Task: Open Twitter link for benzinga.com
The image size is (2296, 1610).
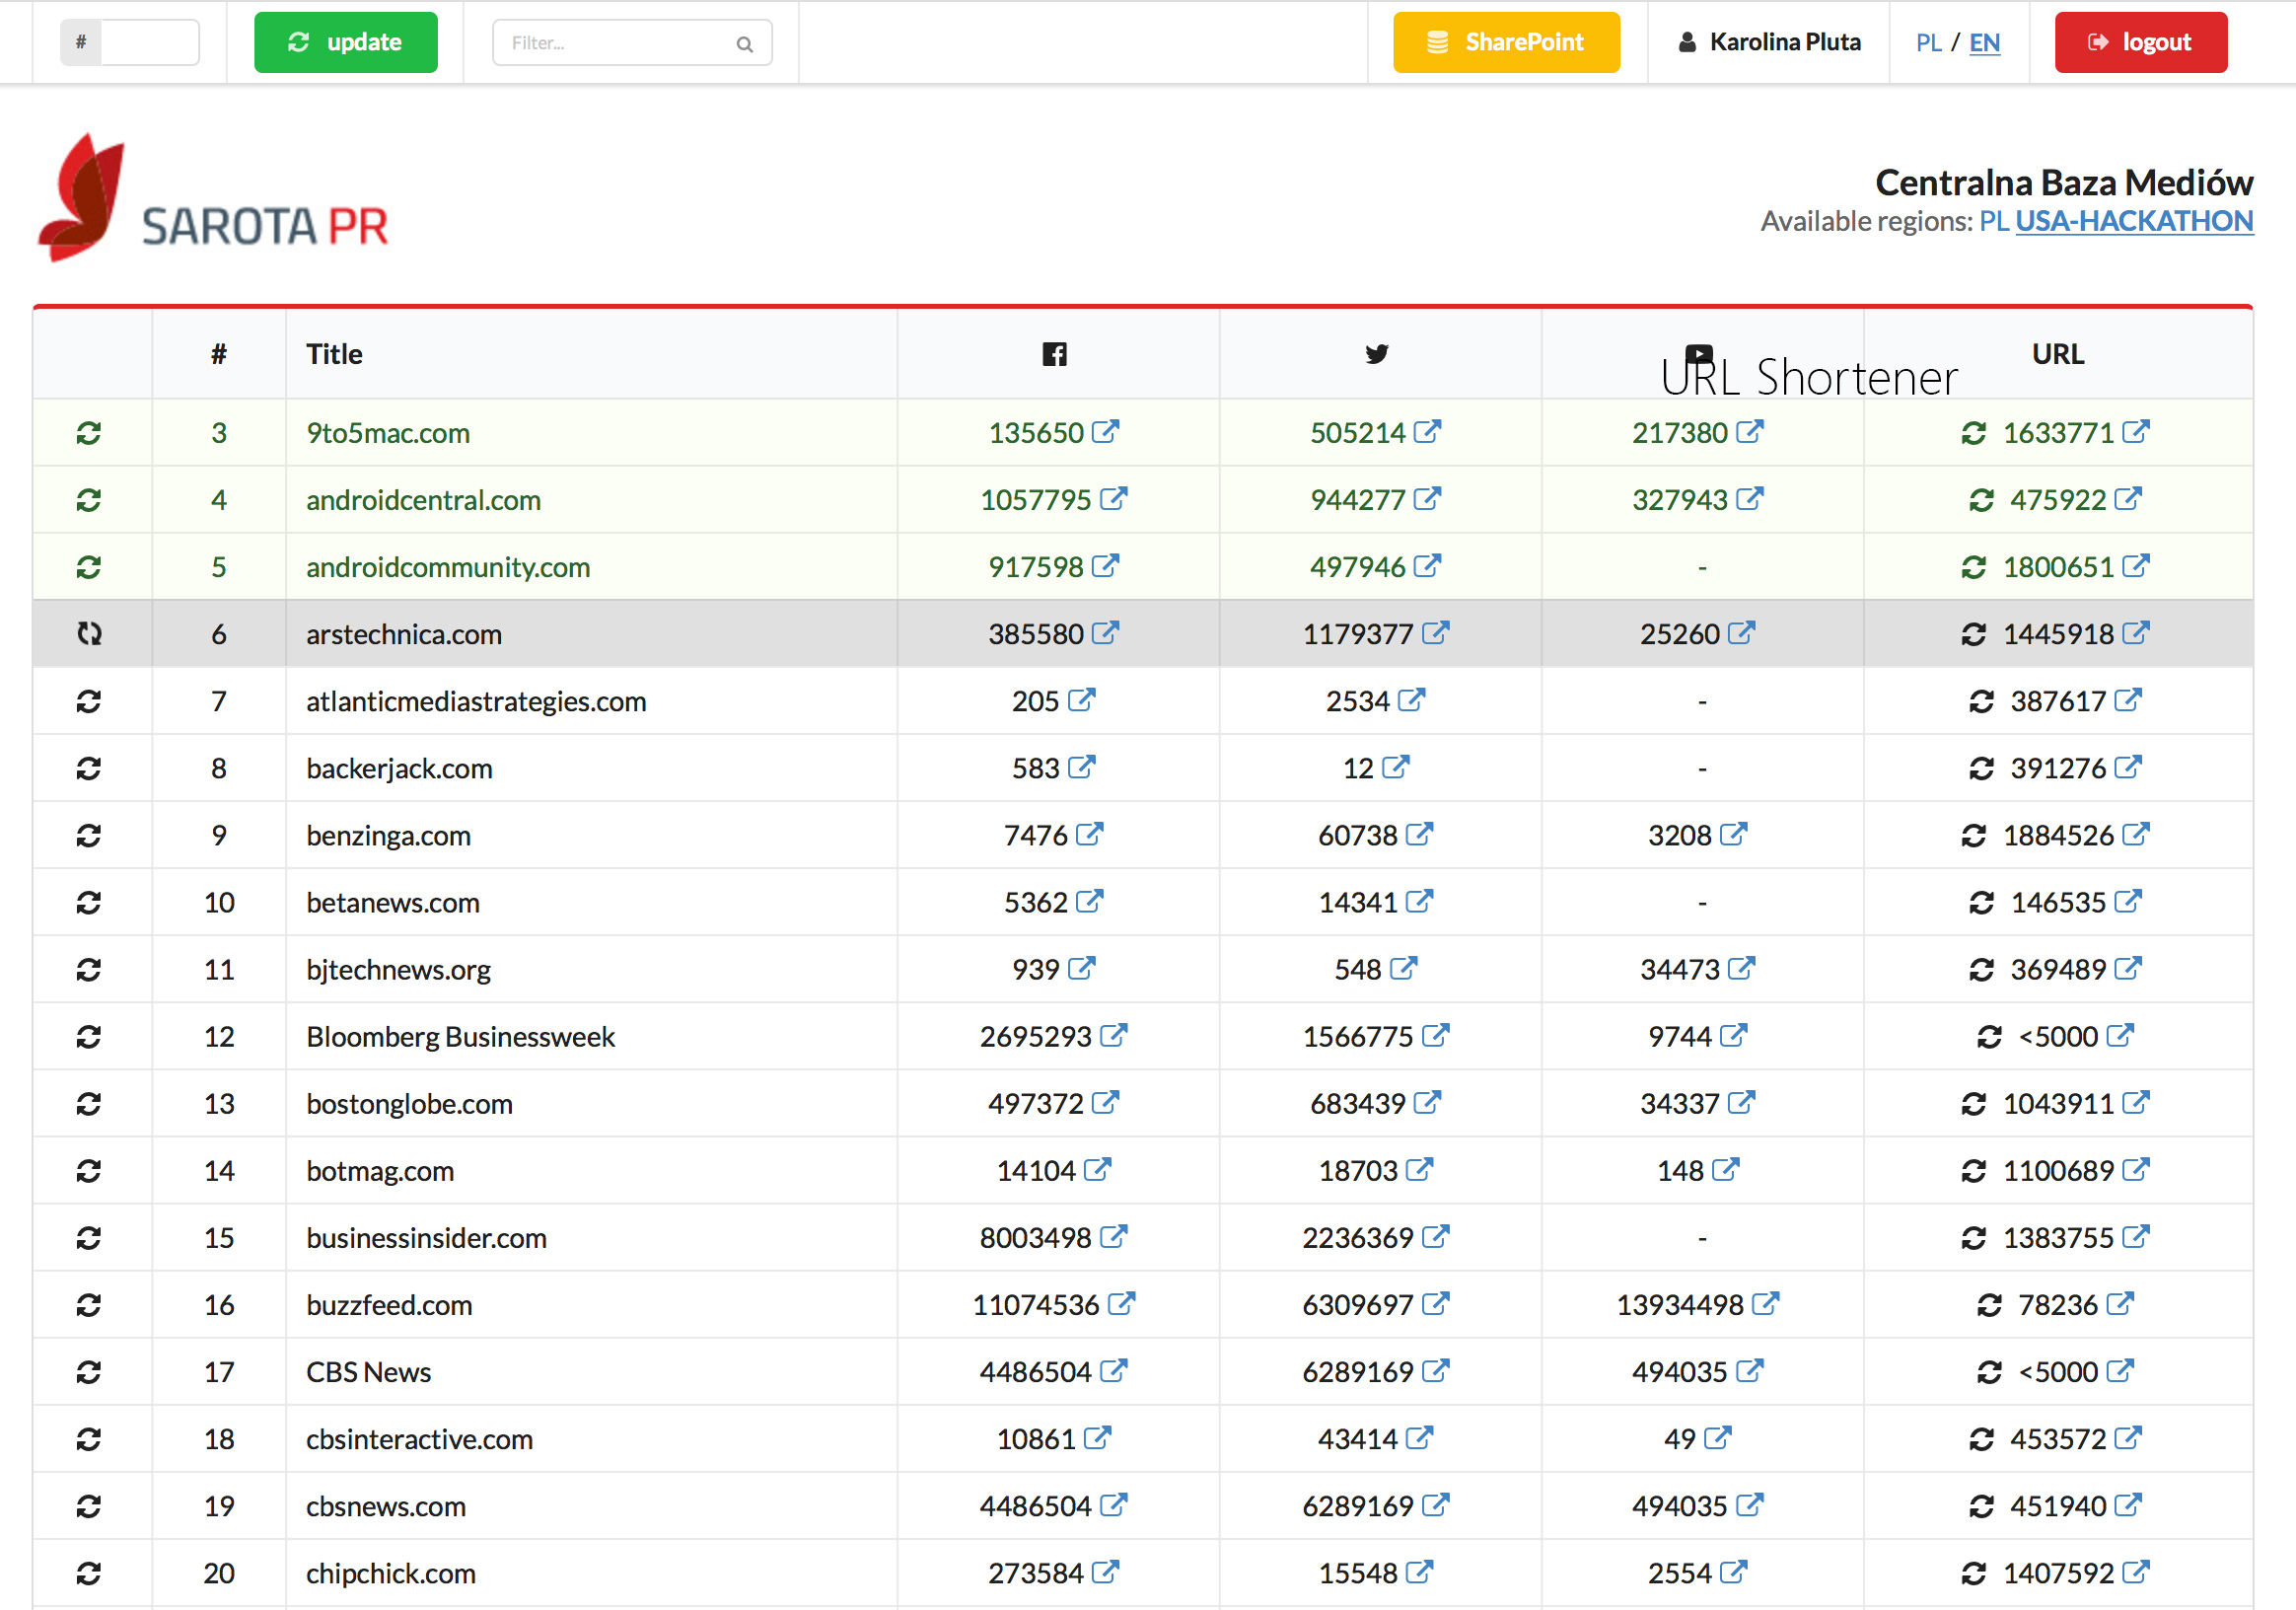Action: 1419,834
